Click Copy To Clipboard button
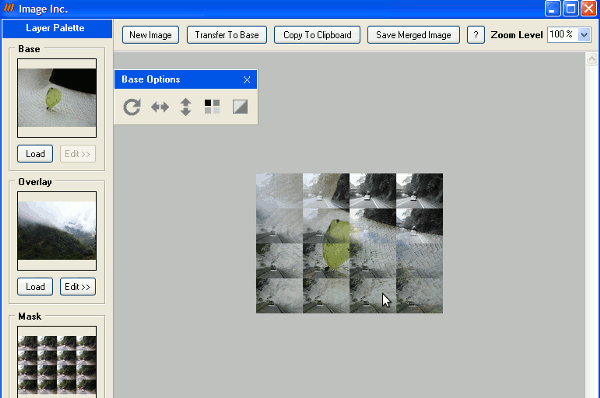This screenshot has width=600, height=398. (317, 35)
